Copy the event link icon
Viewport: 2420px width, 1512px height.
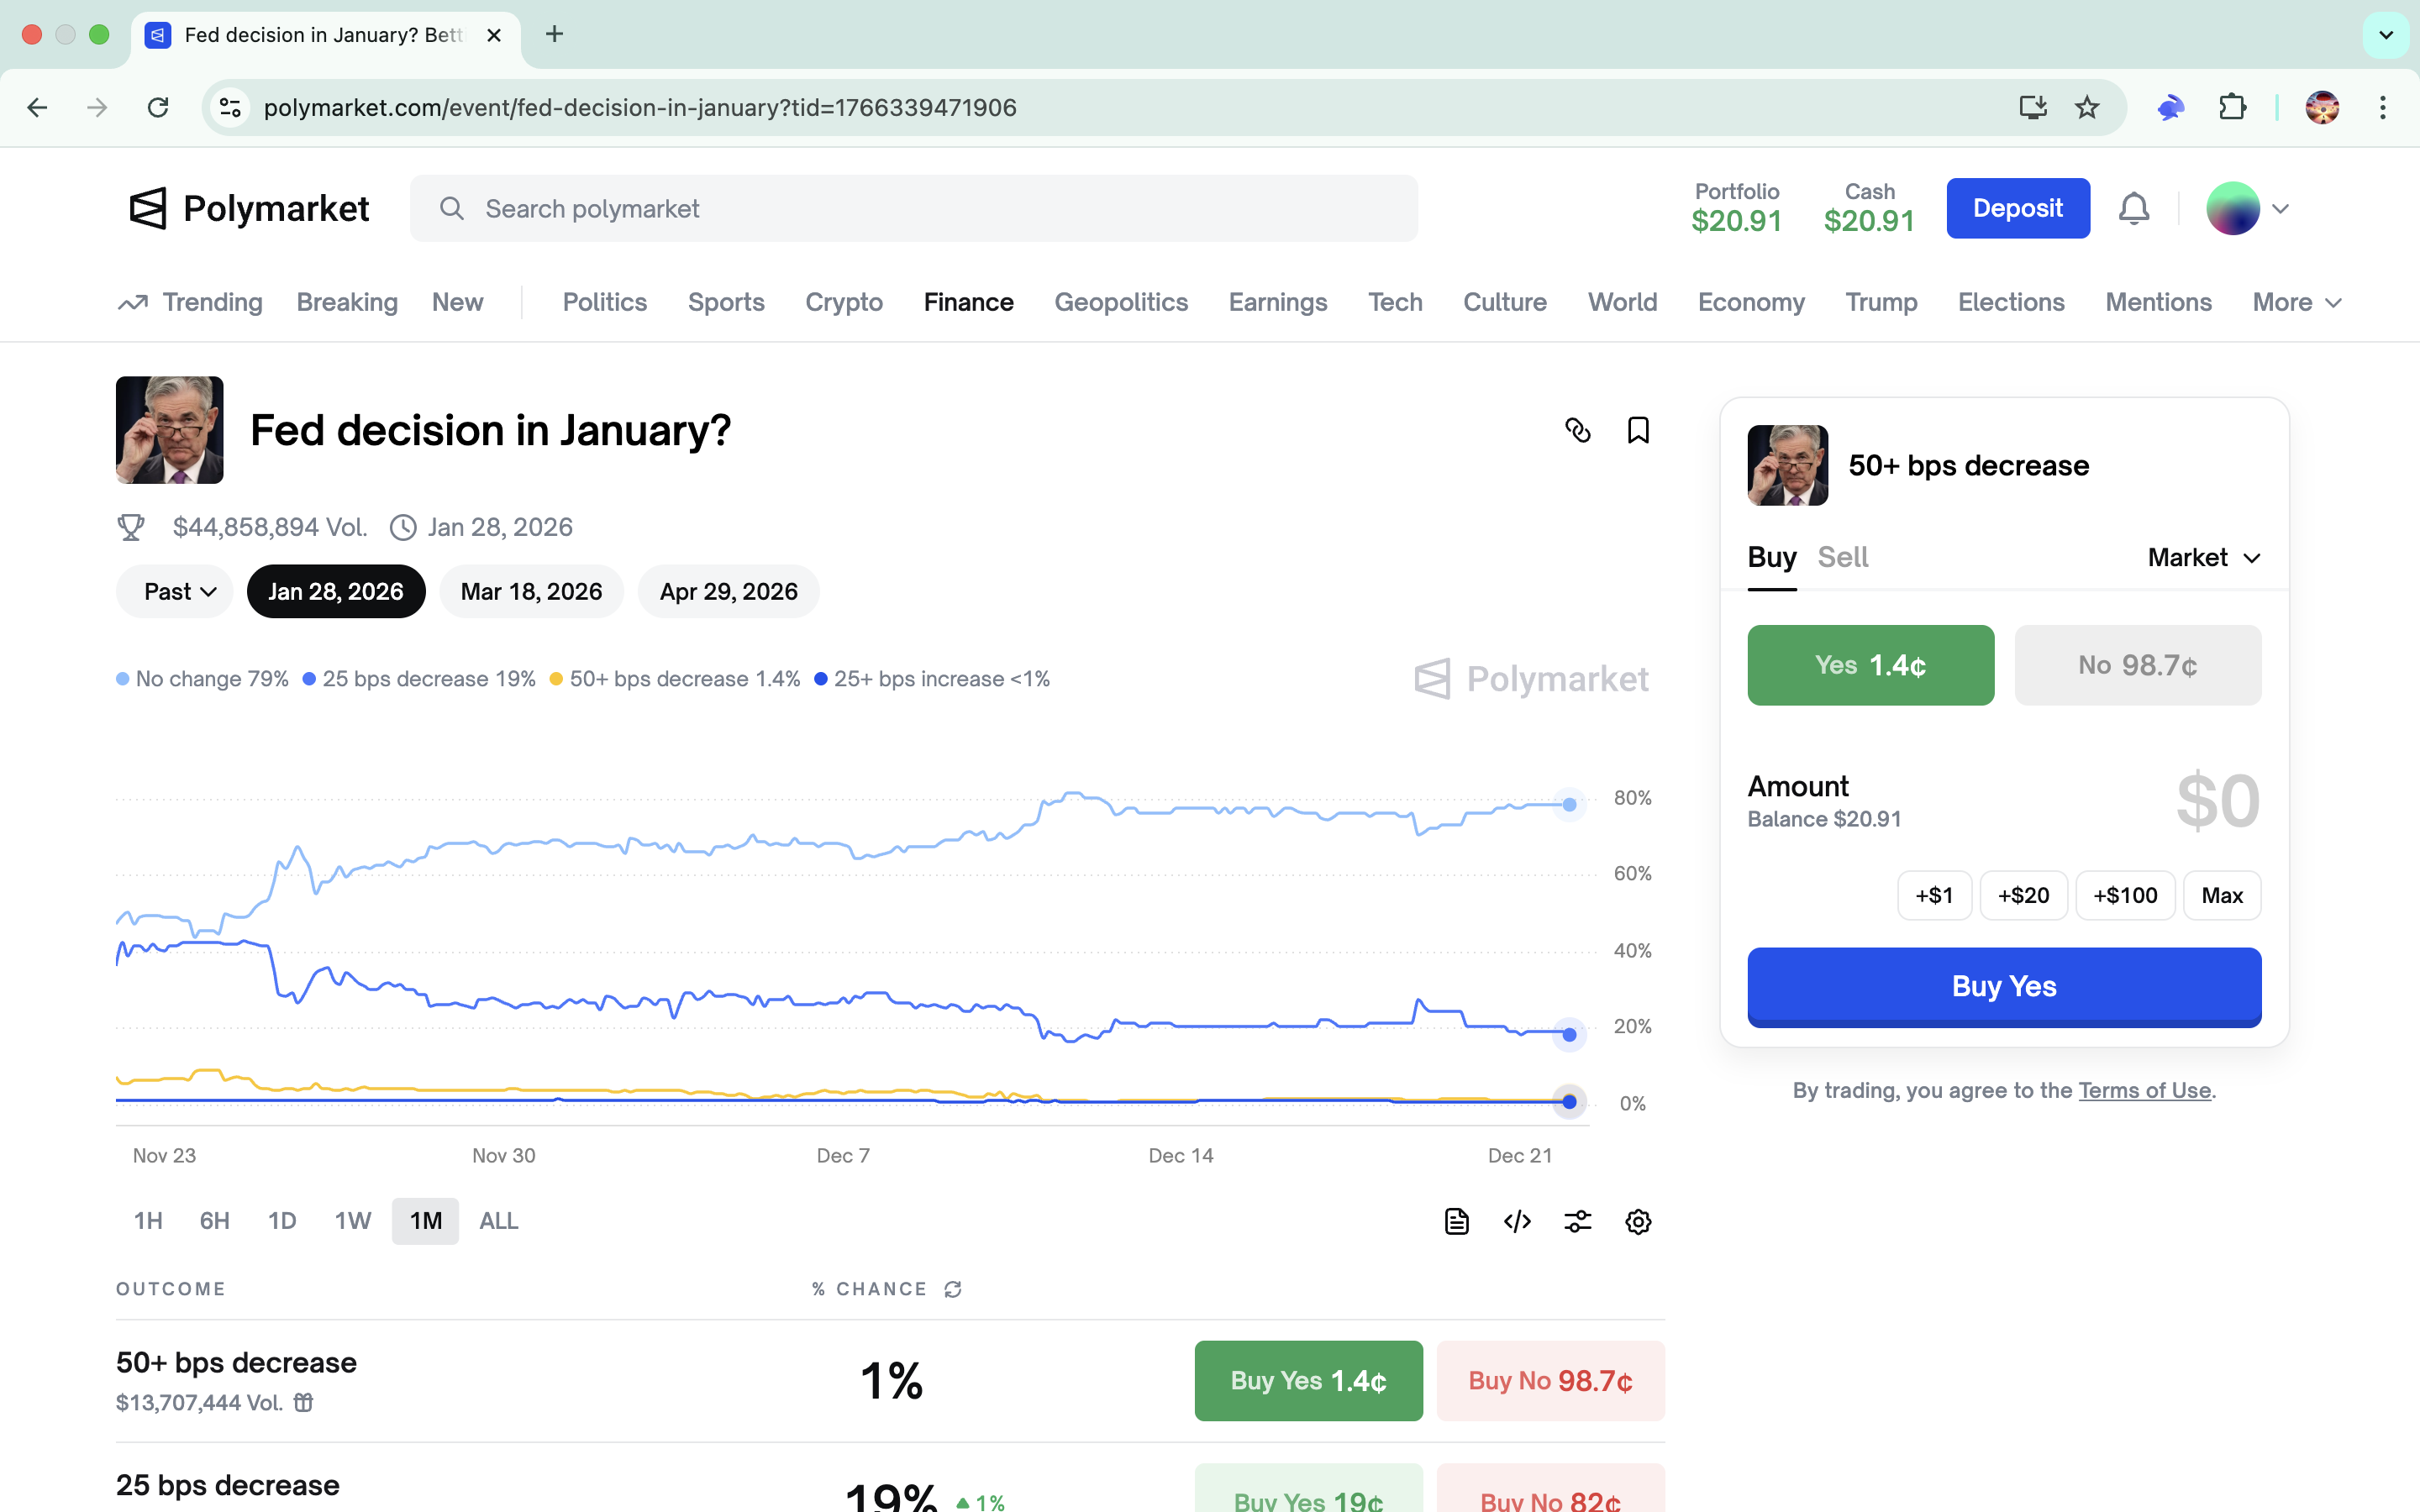click(x=1577, y=430)
